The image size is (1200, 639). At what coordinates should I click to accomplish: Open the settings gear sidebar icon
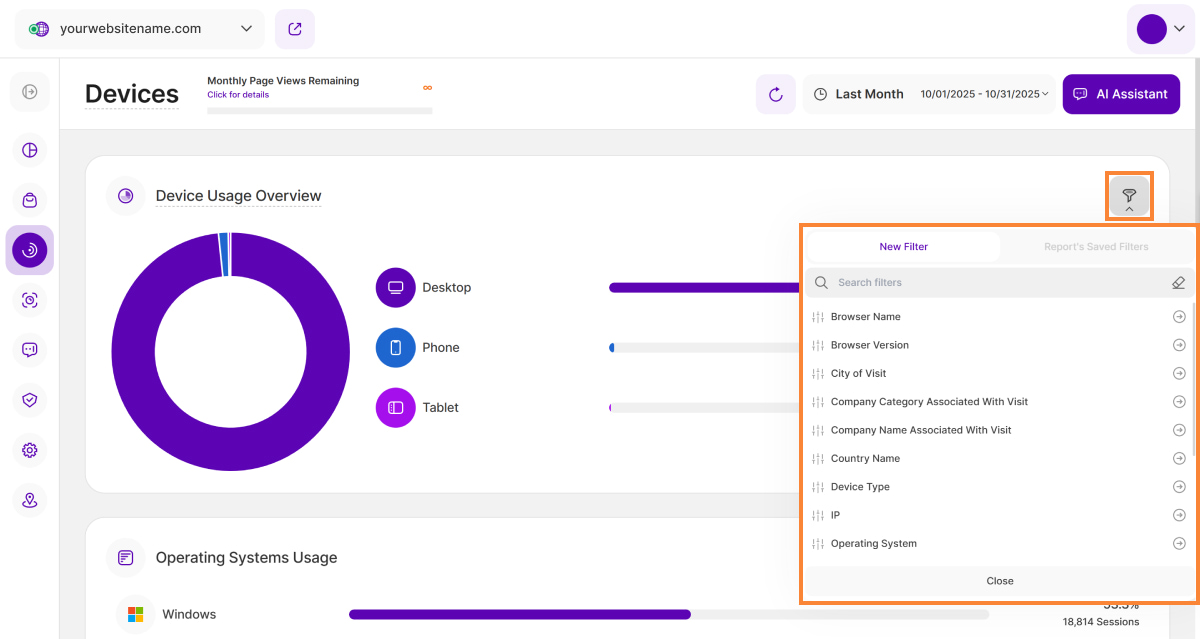(30, 450)
